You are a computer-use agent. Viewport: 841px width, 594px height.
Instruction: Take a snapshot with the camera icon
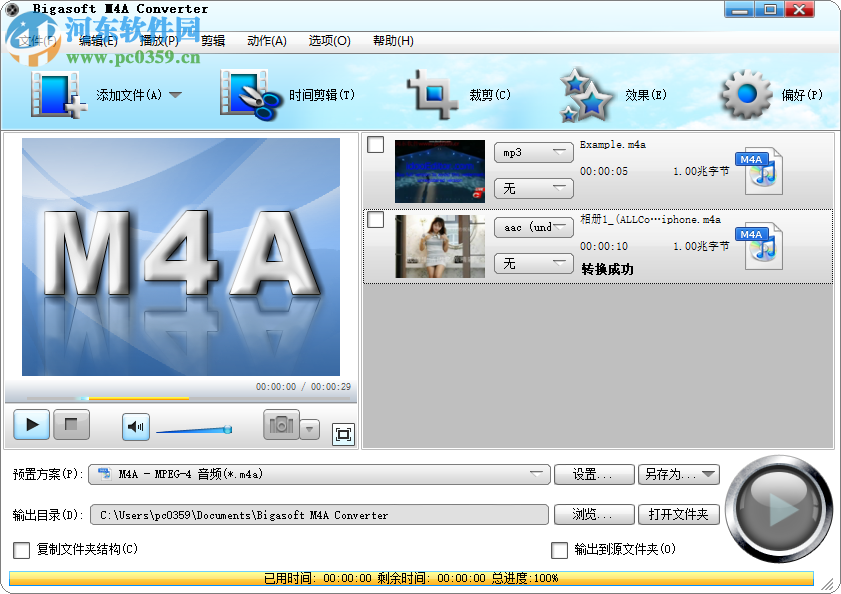coord(283,425)
